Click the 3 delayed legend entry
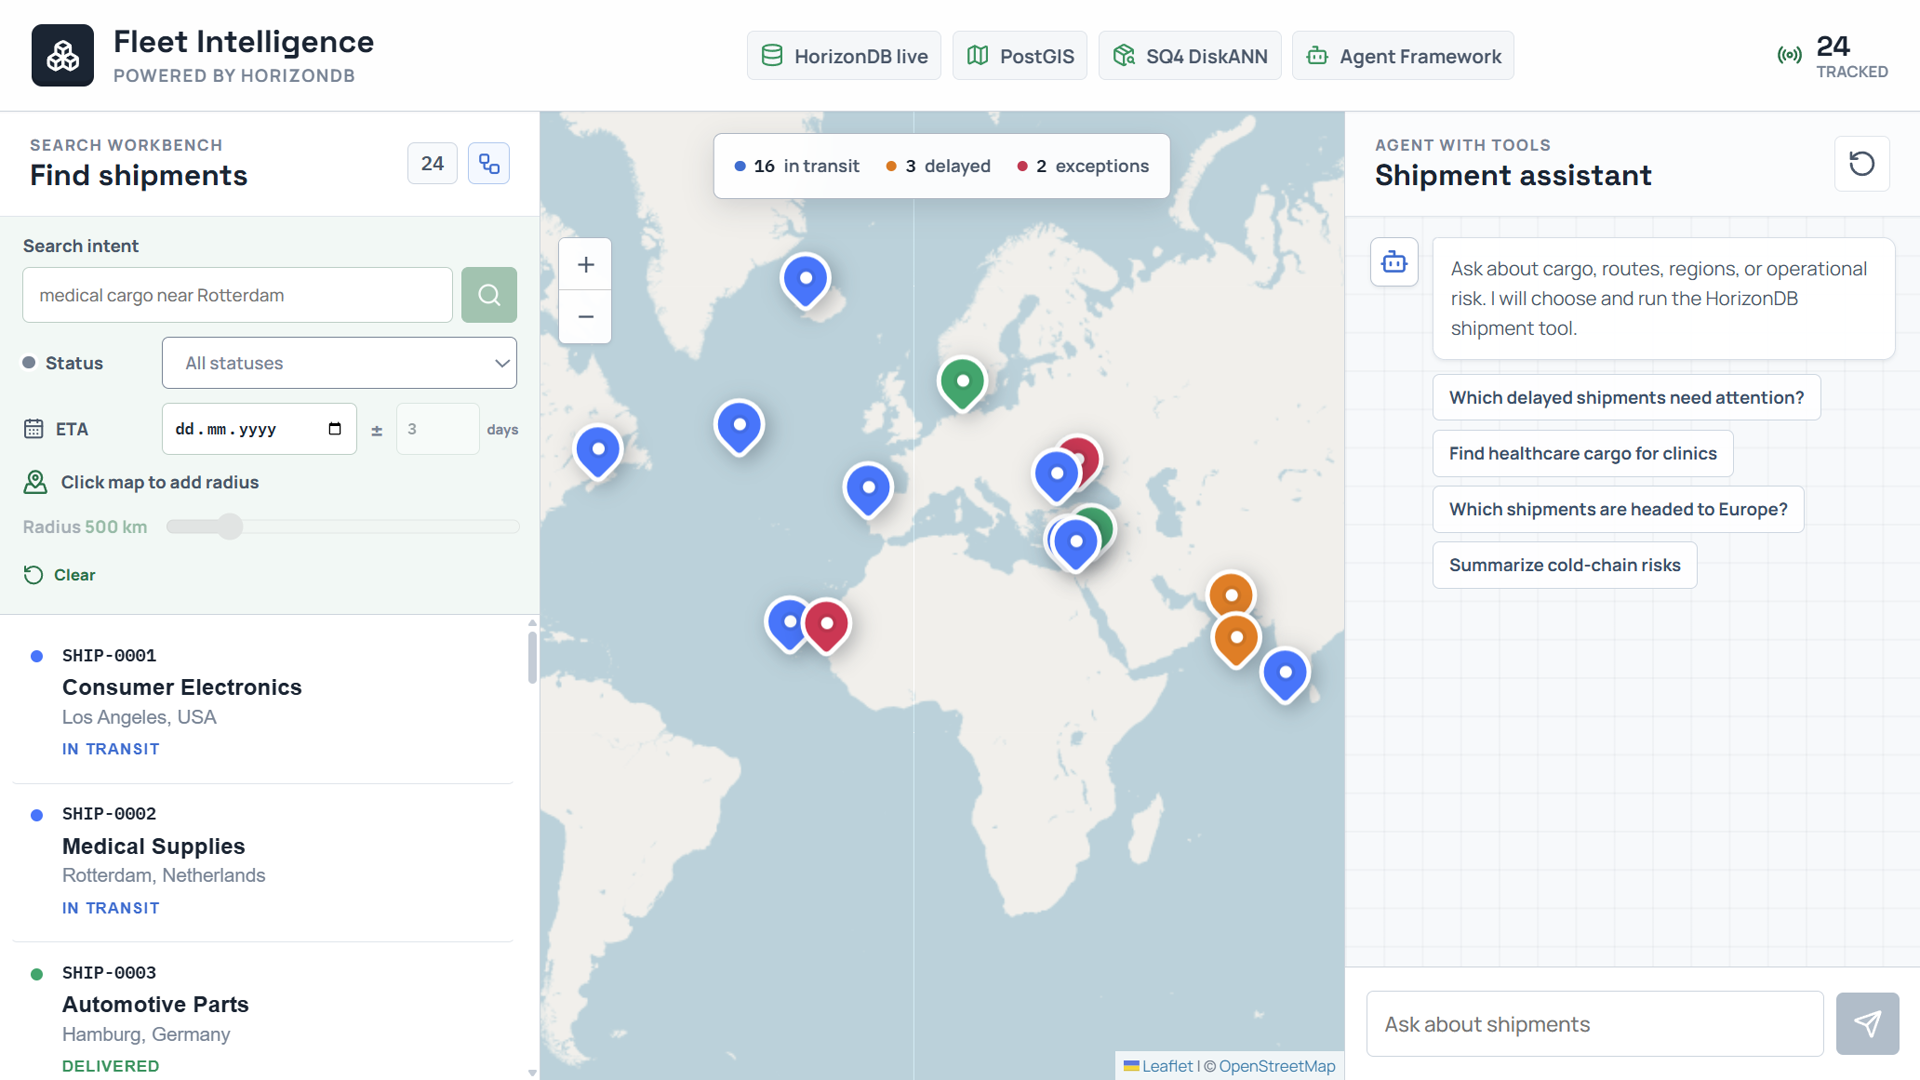The image size is (1920, 1080). [938, 166]
